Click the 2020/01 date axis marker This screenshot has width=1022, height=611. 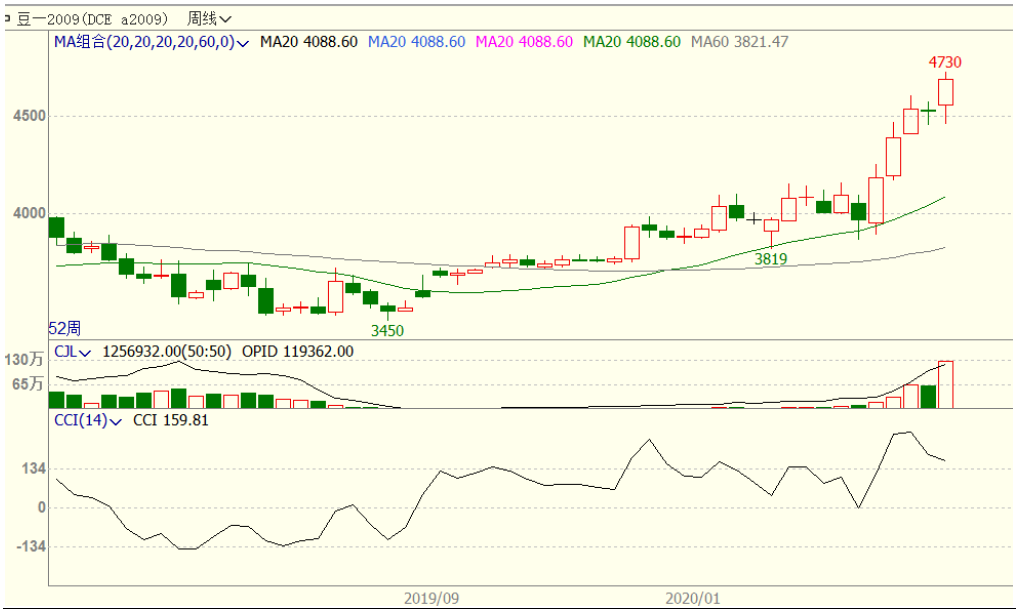tap(692, 599)
